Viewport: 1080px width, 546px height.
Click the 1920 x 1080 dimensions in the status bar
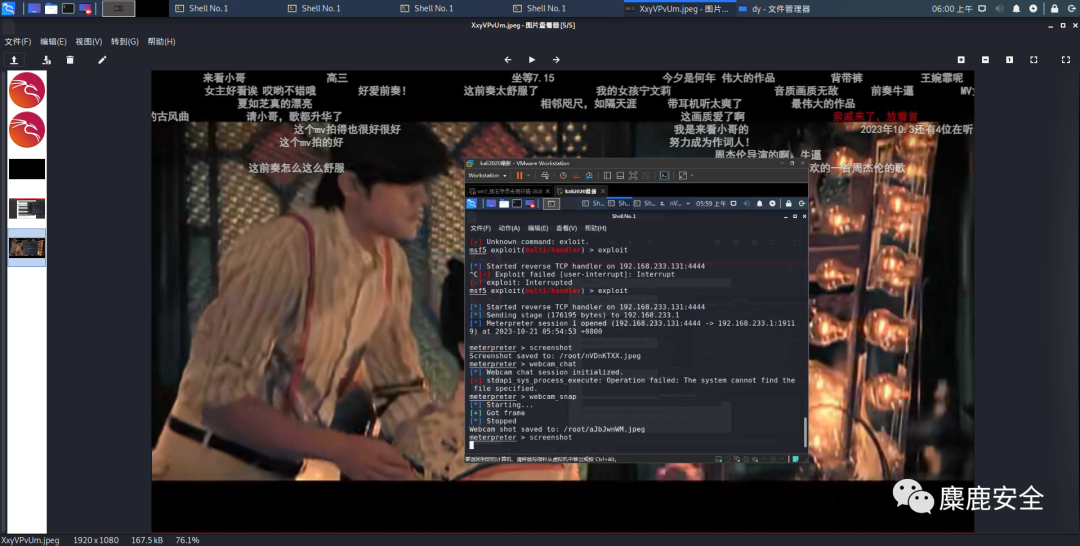coord(95,540)
